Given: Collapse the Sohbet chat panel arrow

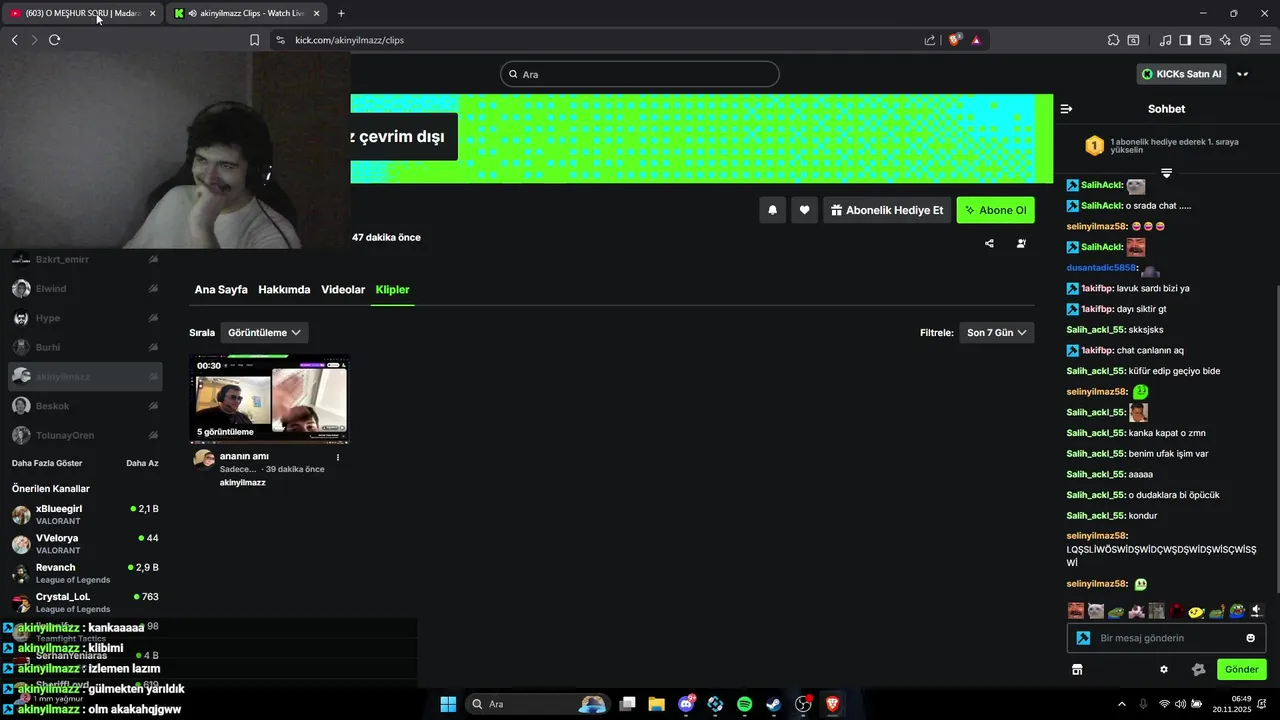Looking at the screenshot, I should click(1066, 109).
